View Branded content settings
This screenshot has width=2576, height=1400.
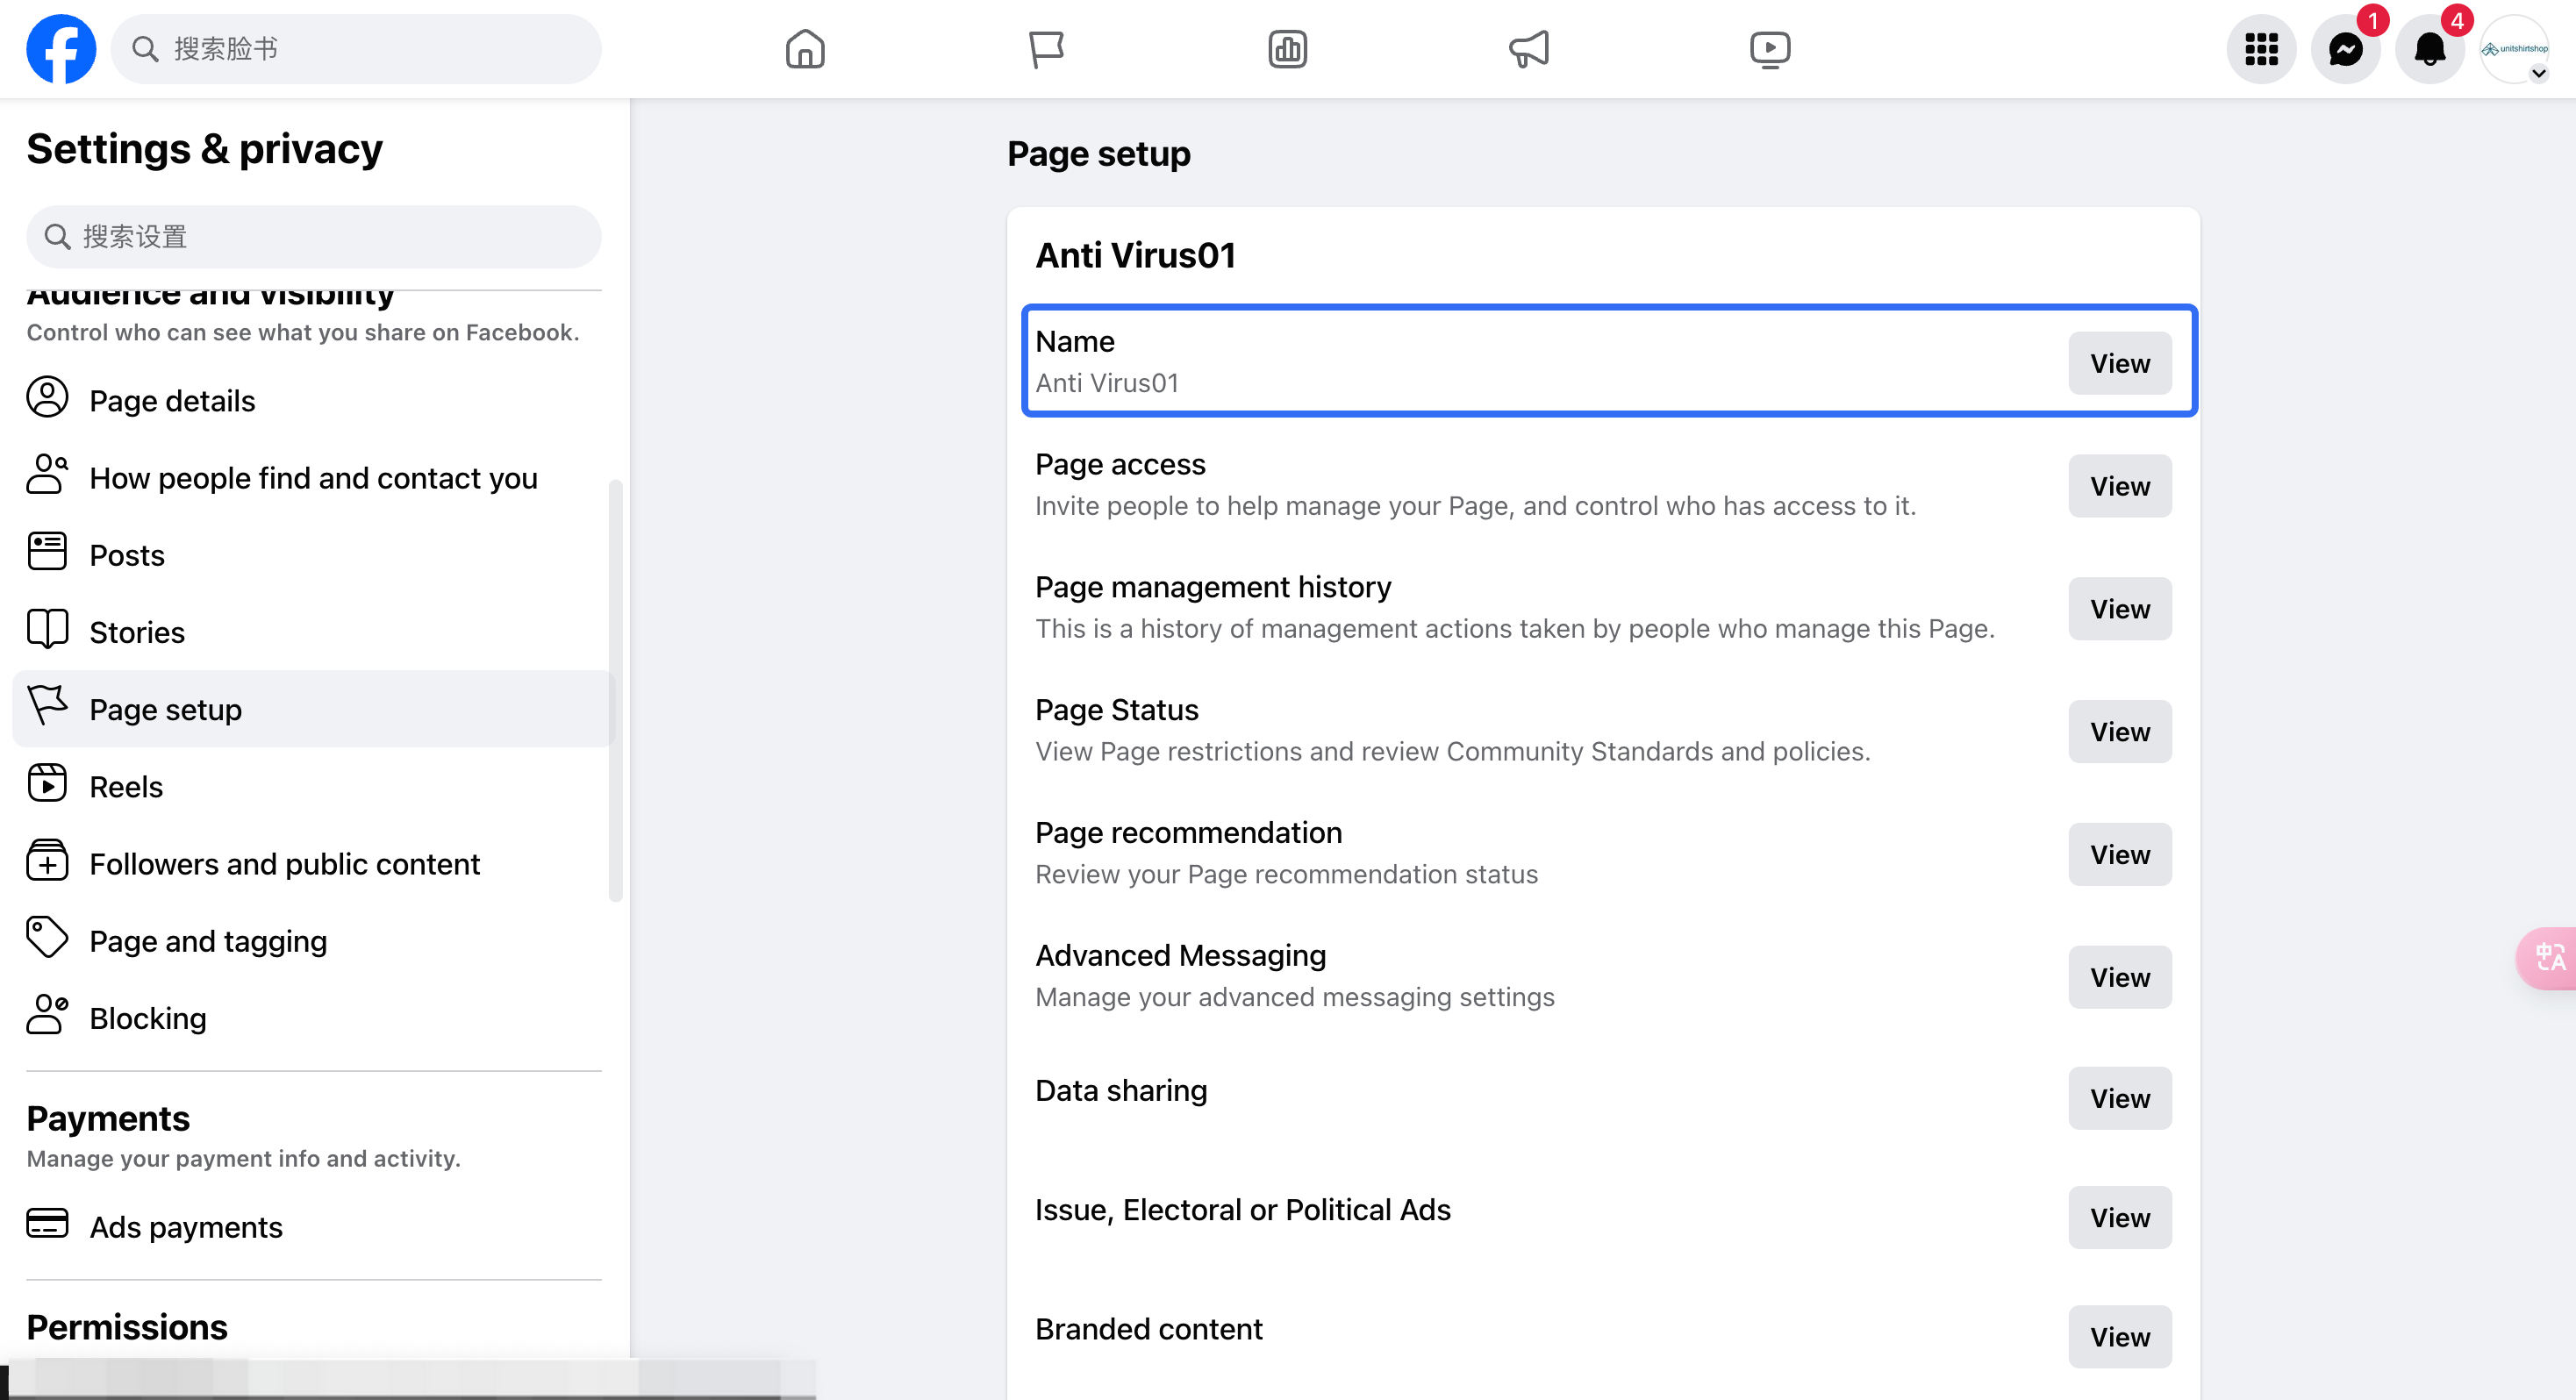(x=2120, y=1337)
